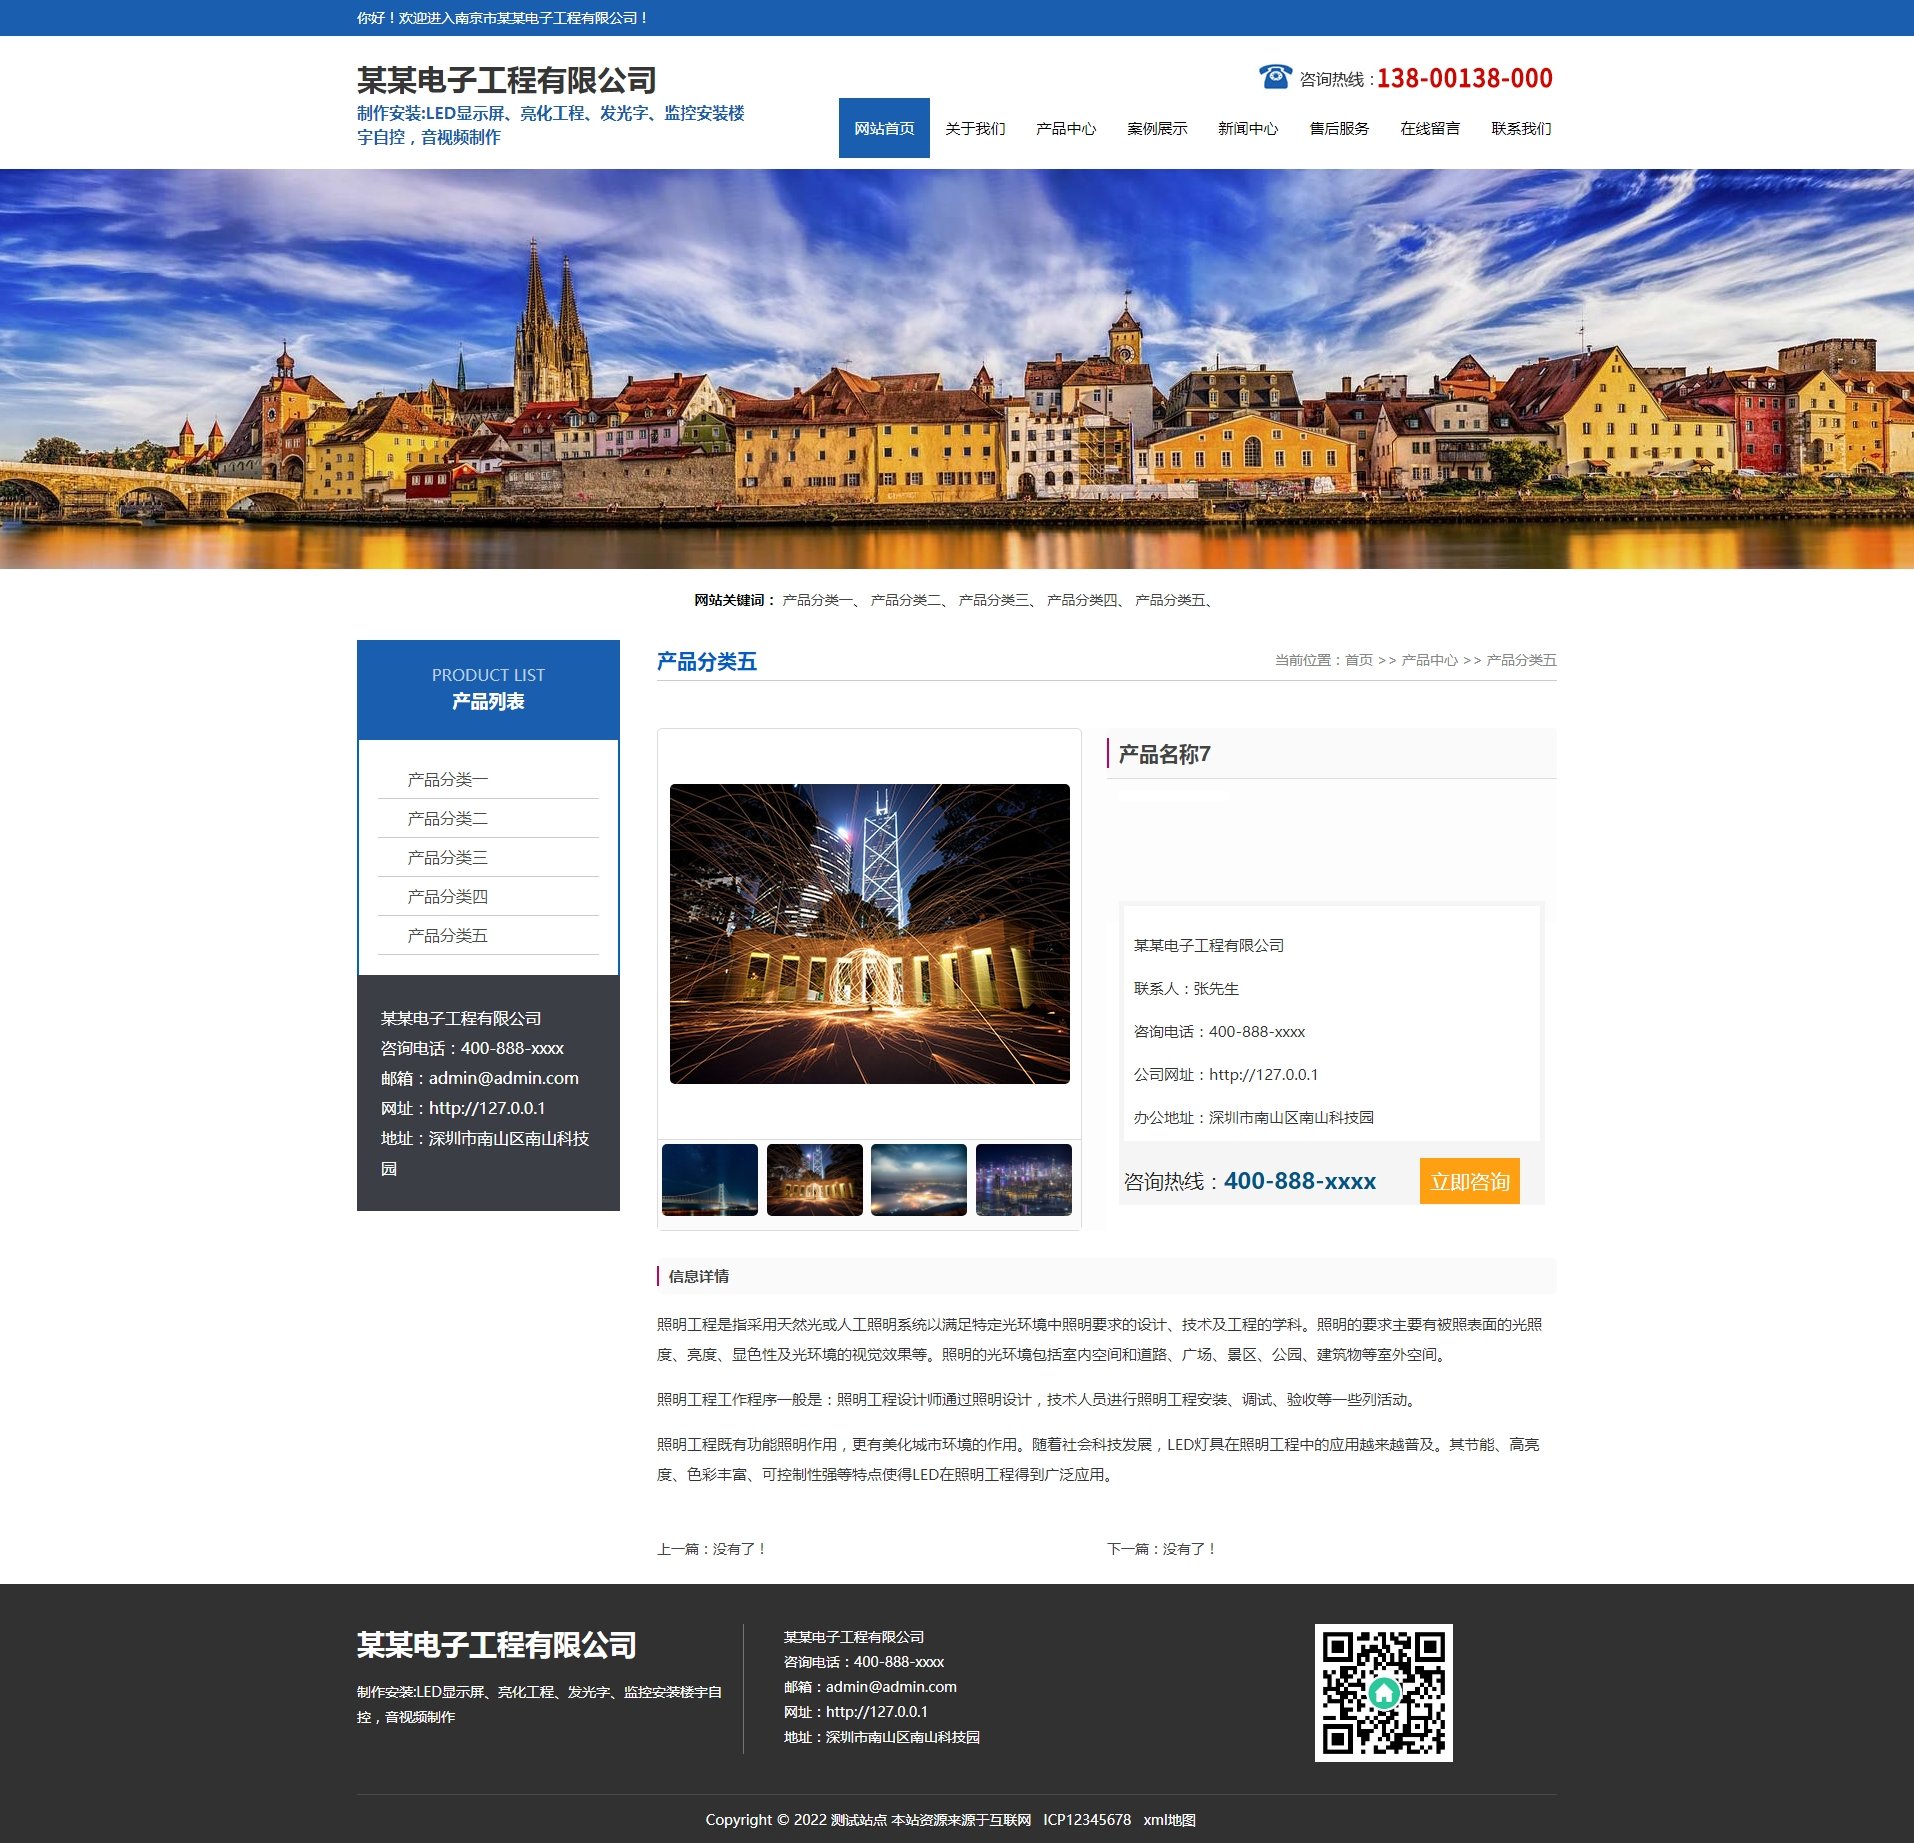
Task: Select the light-painting building thumbnail
Action: 814,1180
